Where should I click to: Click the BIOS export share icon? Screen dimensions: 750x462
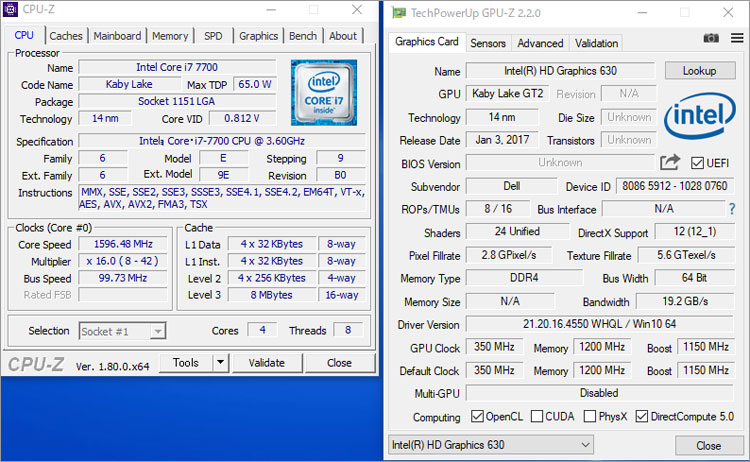669,163
